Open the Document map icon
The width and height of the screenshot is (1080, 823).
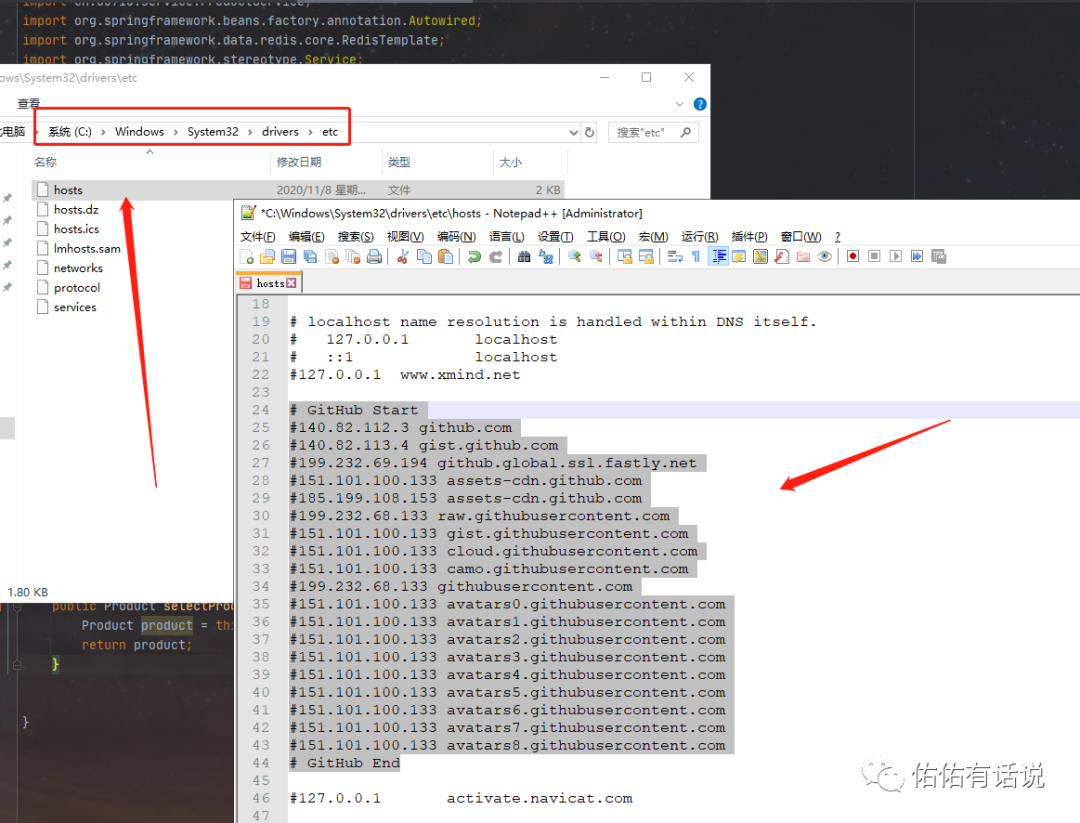(x=760, y=257)
